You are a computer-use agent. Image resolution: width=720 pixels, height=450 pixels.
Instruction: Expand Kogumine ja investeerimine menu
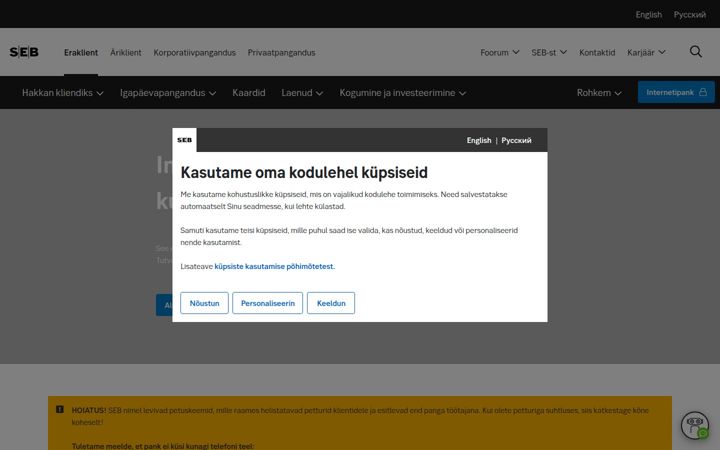click(402, 93)
